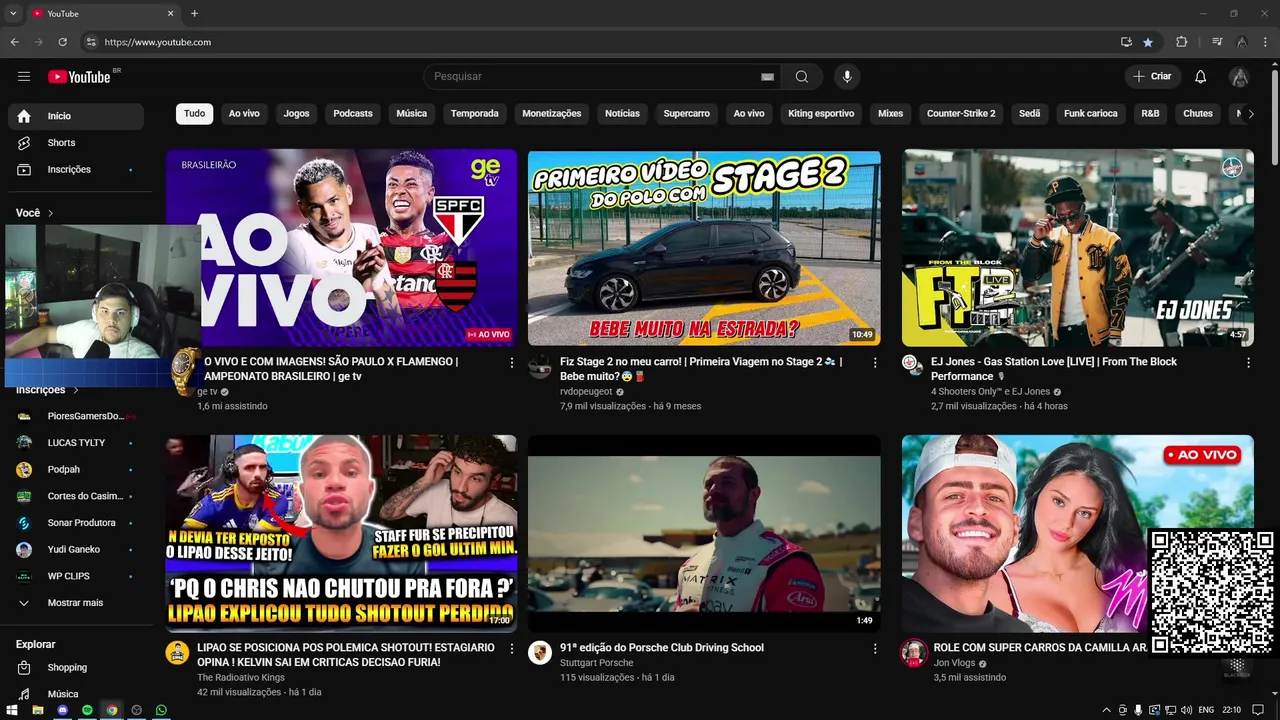
Task: Open Shorts in the sidebar
Action: coord(76,143)
